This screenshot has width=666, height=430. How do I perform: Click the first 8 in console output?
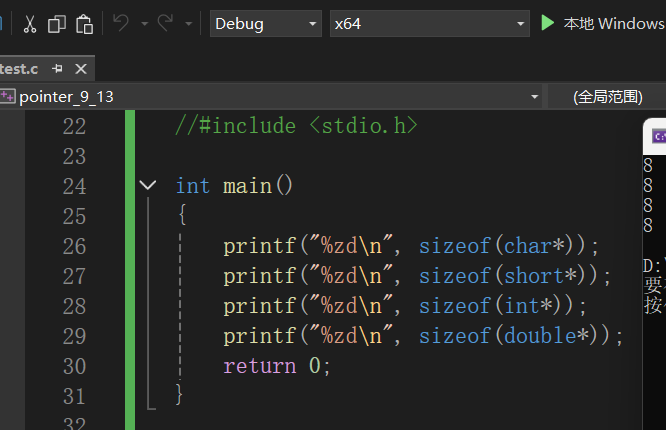[x=648, y=165]
